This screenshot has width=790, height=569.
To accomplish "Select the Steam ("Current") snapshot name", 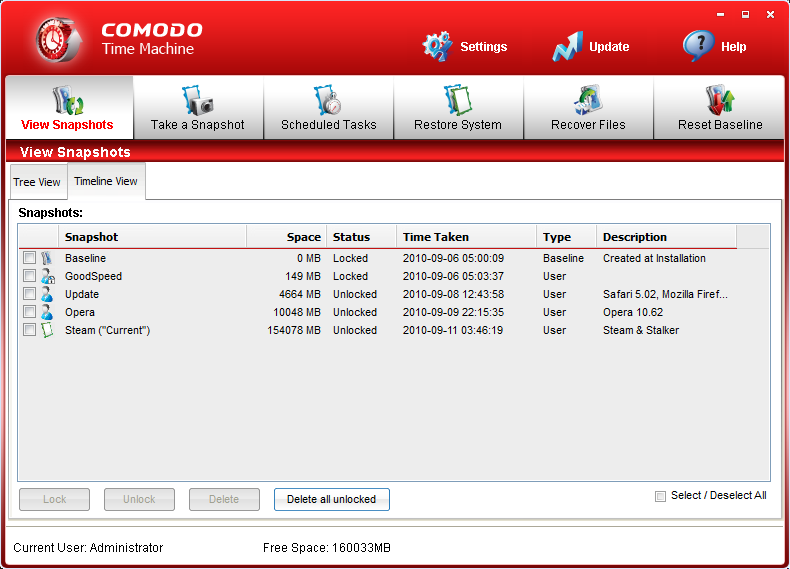I will point(107,330).
